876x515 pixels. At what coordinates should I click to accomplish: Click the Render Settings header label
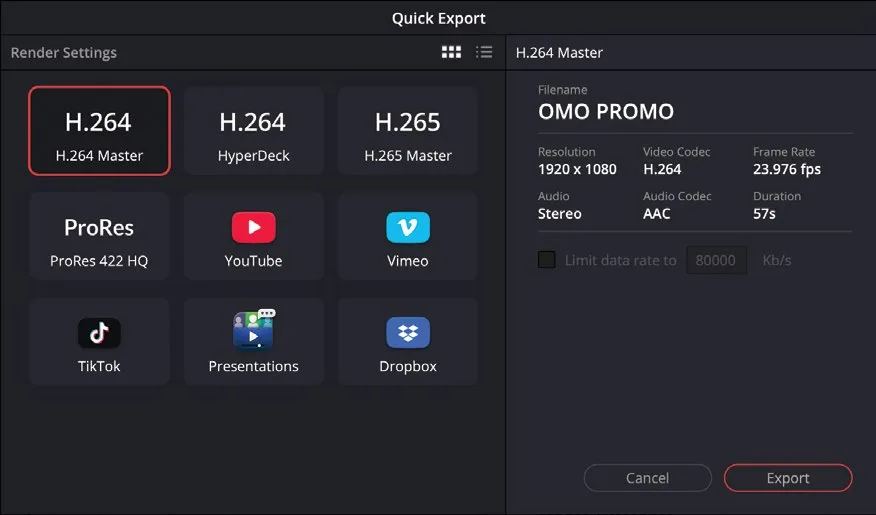[x=64, y=53]
